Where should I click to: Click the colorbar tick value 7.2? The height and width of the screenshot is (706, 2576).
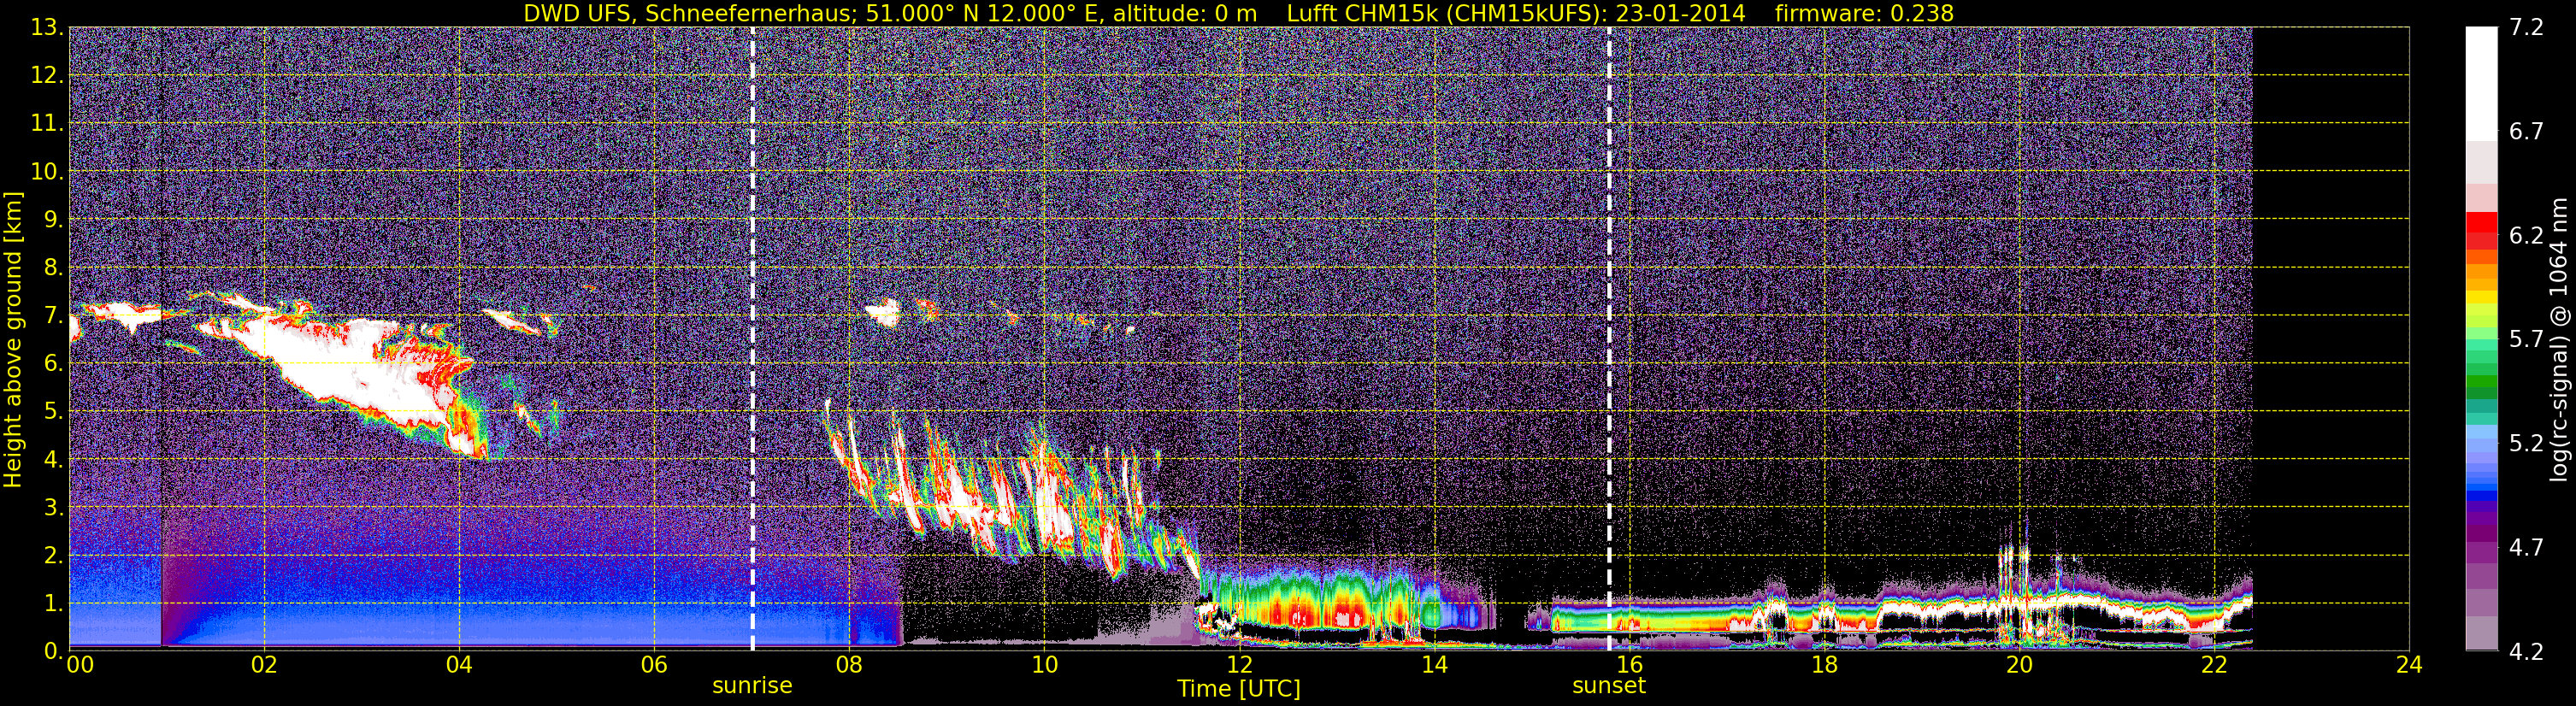click(x=2526, y=27)
